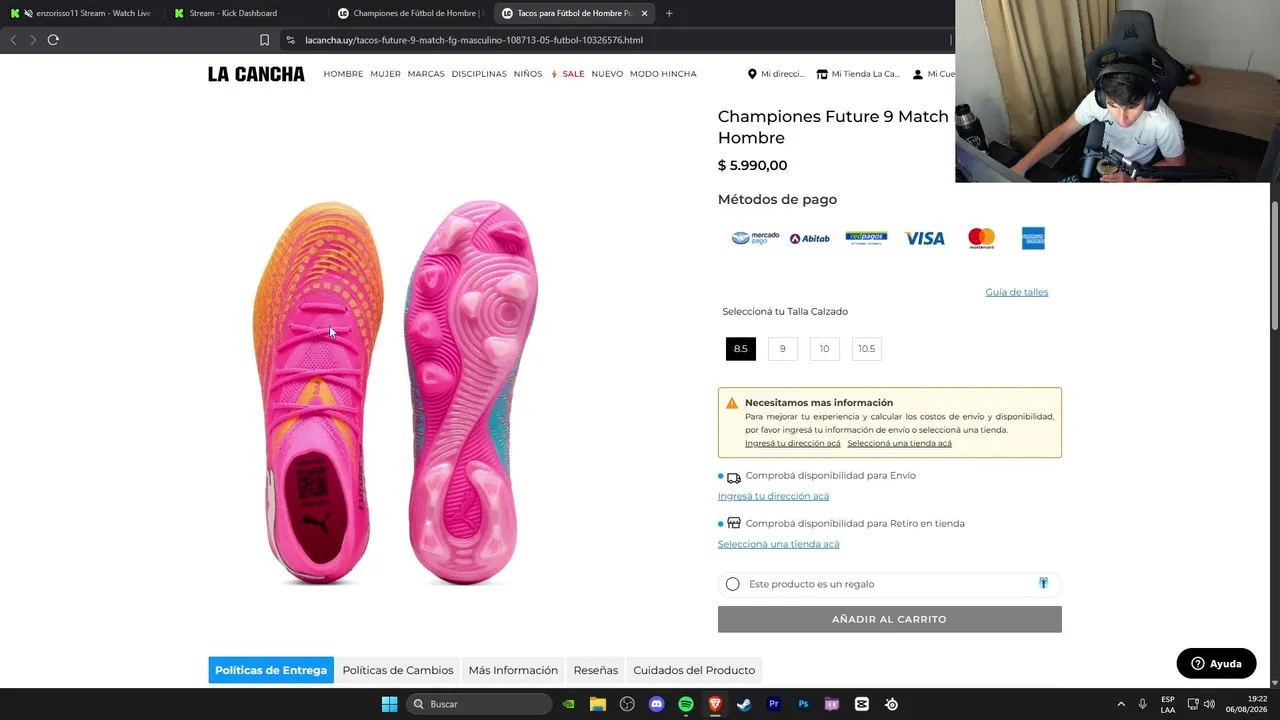Open Discord from the taskbar

656,704
